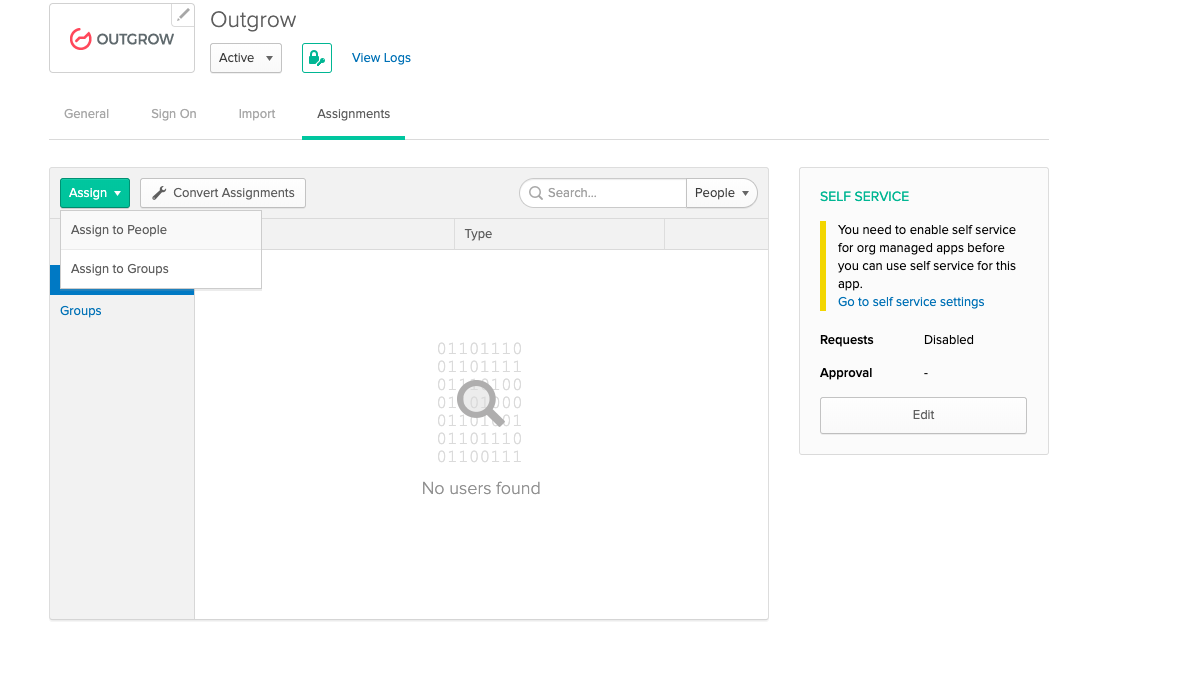Open the Active status dropdown
Screen dimensions: 1179x681
pyautogui.click(x=246, y=58)
